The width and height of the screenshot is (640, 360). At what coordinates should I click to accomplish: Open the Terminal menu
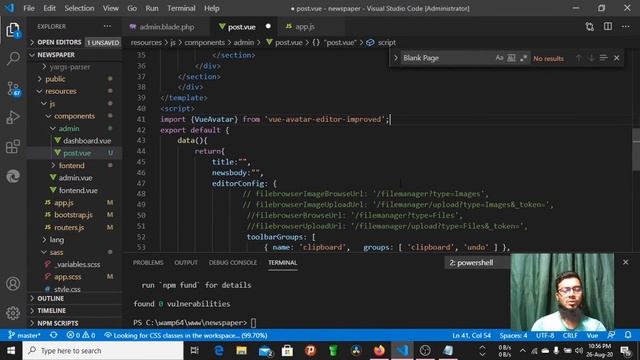181,8
